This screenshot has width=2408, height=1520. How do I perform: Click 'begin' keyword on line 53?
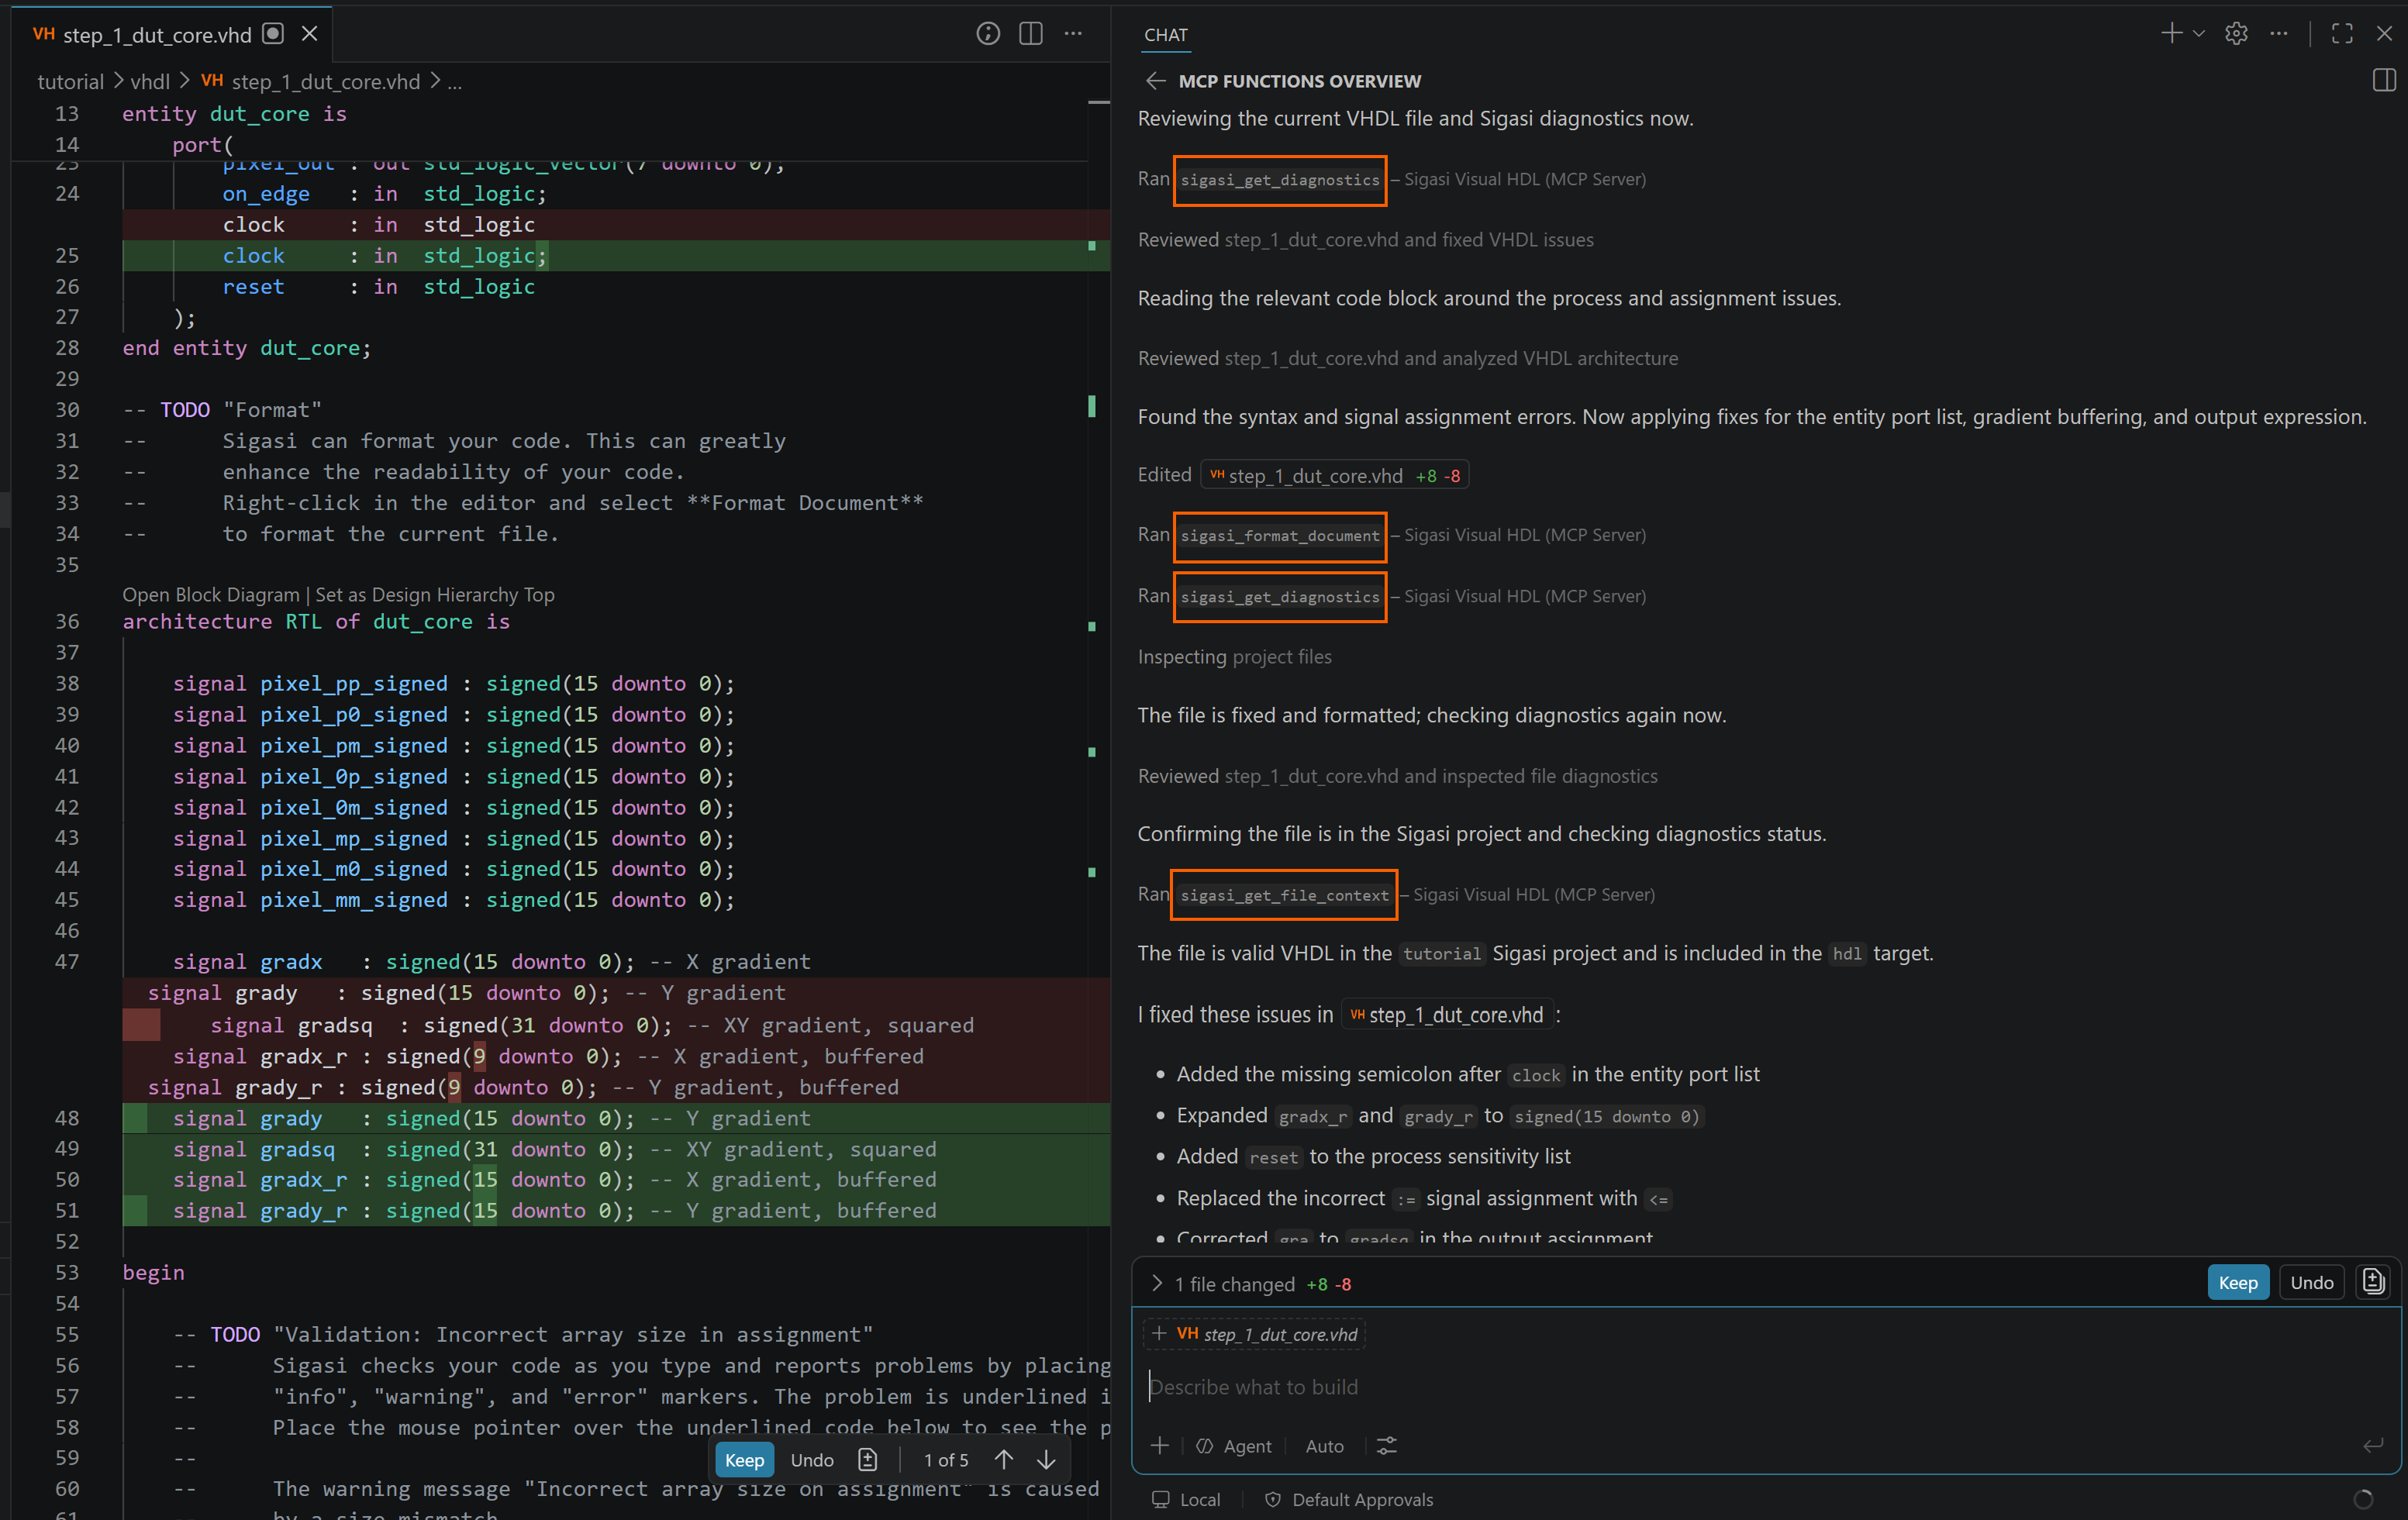[153, 1272]
